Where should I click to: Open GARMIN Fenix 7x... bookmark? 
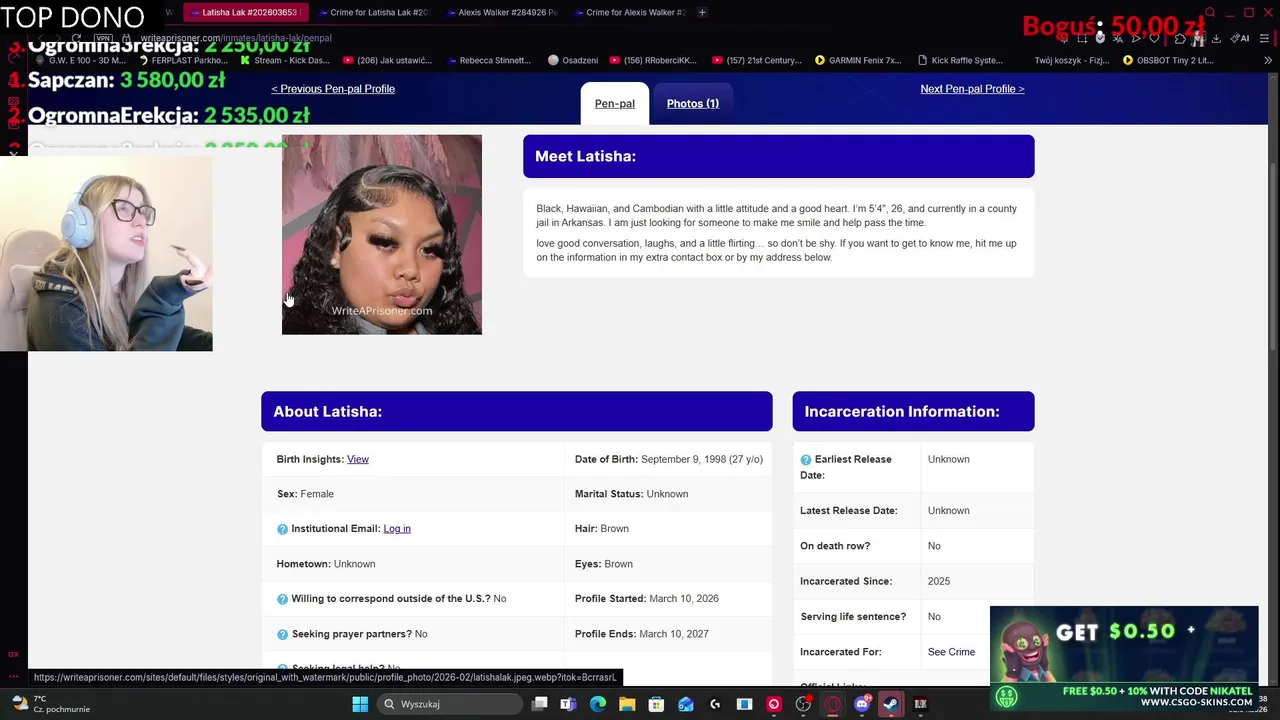click(x=858, y=60)
